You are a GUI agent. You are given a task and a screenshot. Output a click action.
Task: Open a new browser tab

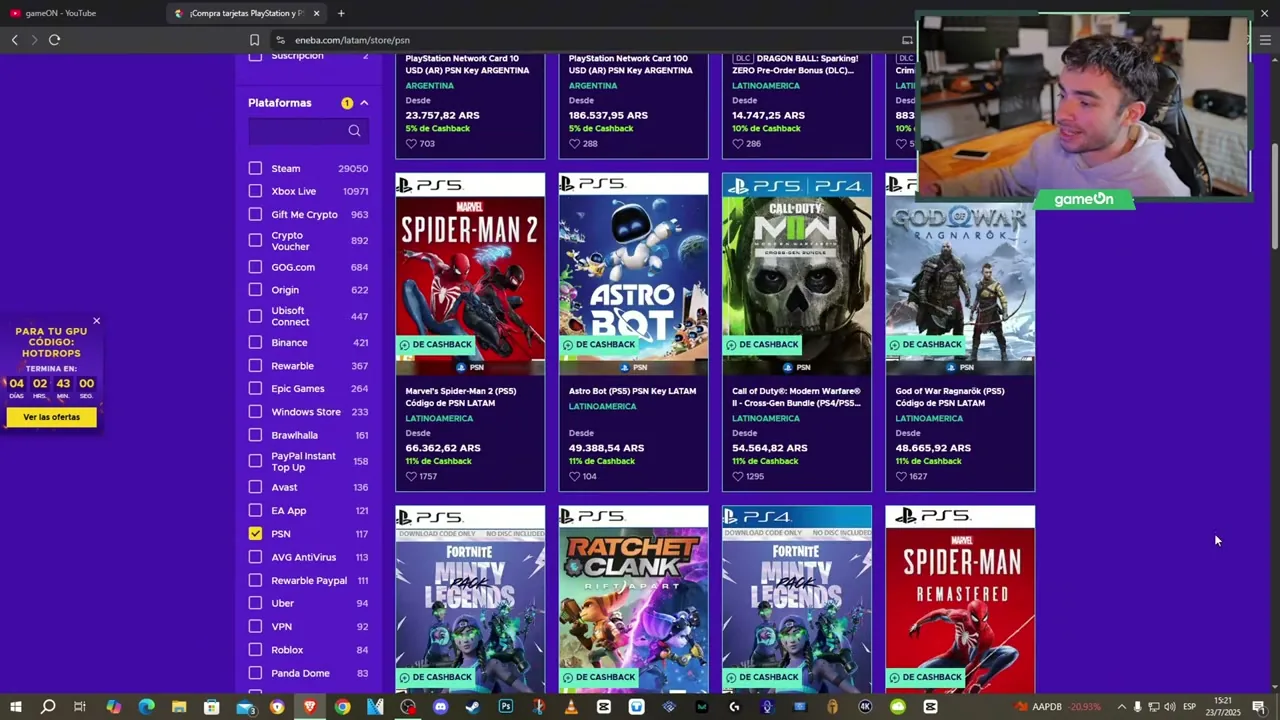coord(341,13)
